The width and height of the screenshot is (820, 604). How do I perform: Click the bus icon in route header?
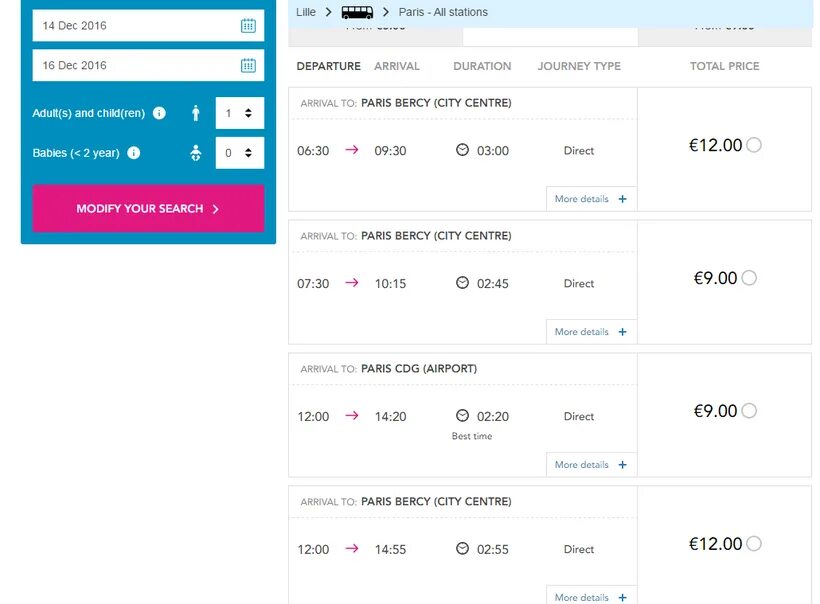click(357, 12)
